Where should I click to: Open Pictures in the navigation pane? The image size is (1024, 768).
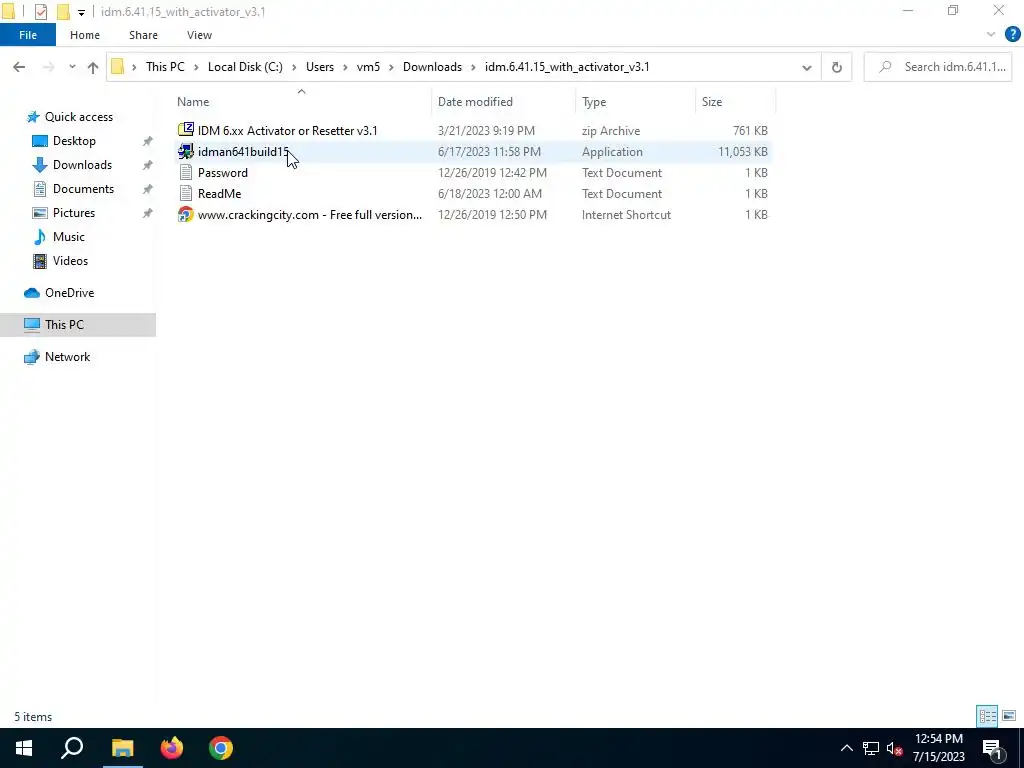coord(73,213)
